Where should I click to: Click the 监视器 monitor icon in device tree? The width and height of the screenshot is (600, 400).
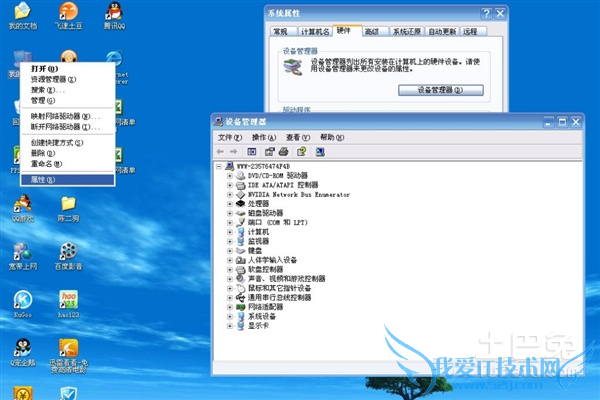(x=240, y=241)
